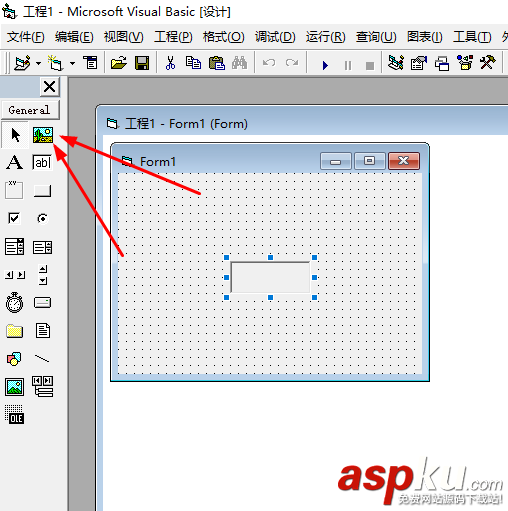The width and height of the screenshot is (508, 511).
Task: Select the ComboBox control tool
Action: (x=14, y=247)
